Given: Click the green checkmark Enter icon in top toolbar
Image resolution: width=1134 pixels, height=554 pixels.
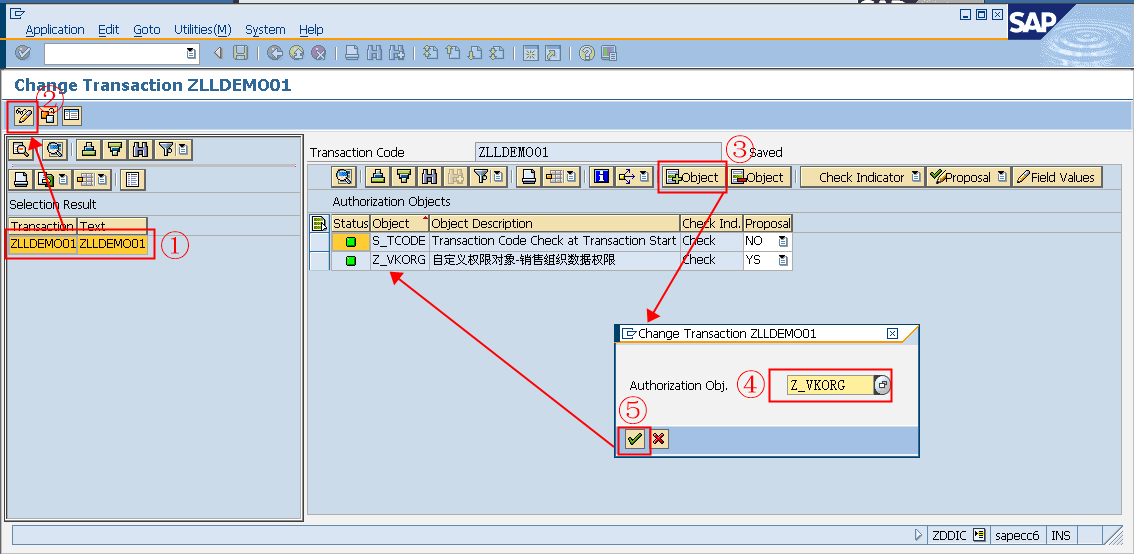Looking at the screenshot, I should [23, 53].
